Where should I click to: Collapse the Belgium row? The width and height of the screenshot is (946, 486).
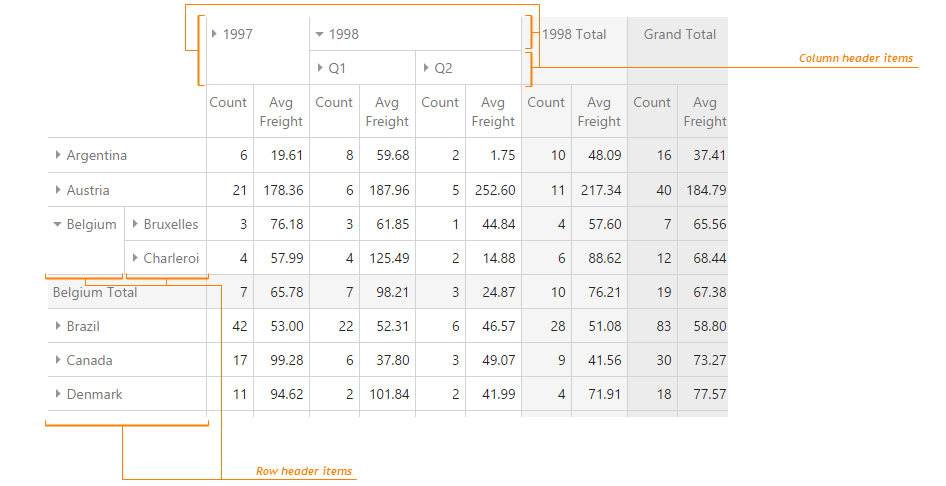[x=57, y=225]
